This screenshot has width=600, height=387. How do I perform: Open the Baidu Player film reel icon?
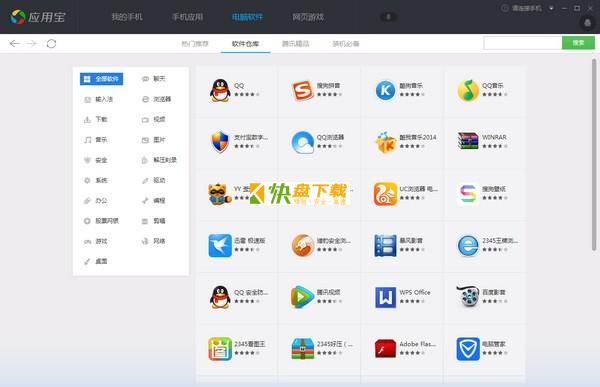[x=468, y=296]
